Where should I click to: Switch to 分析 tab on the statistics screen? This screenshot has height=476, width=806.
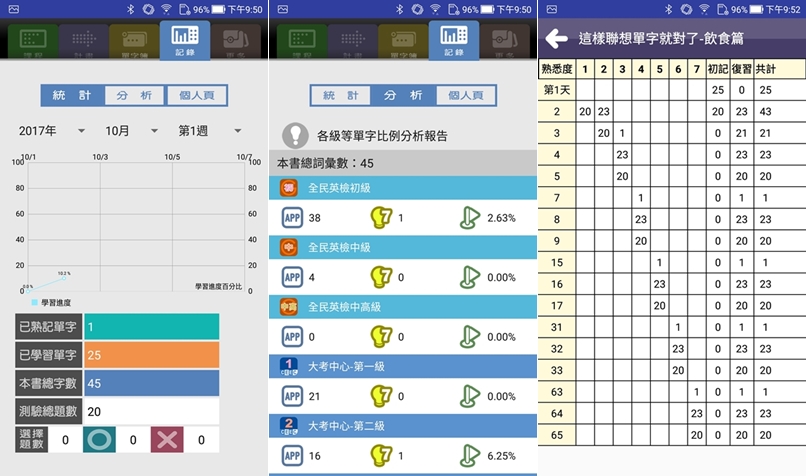pos(135,95)
